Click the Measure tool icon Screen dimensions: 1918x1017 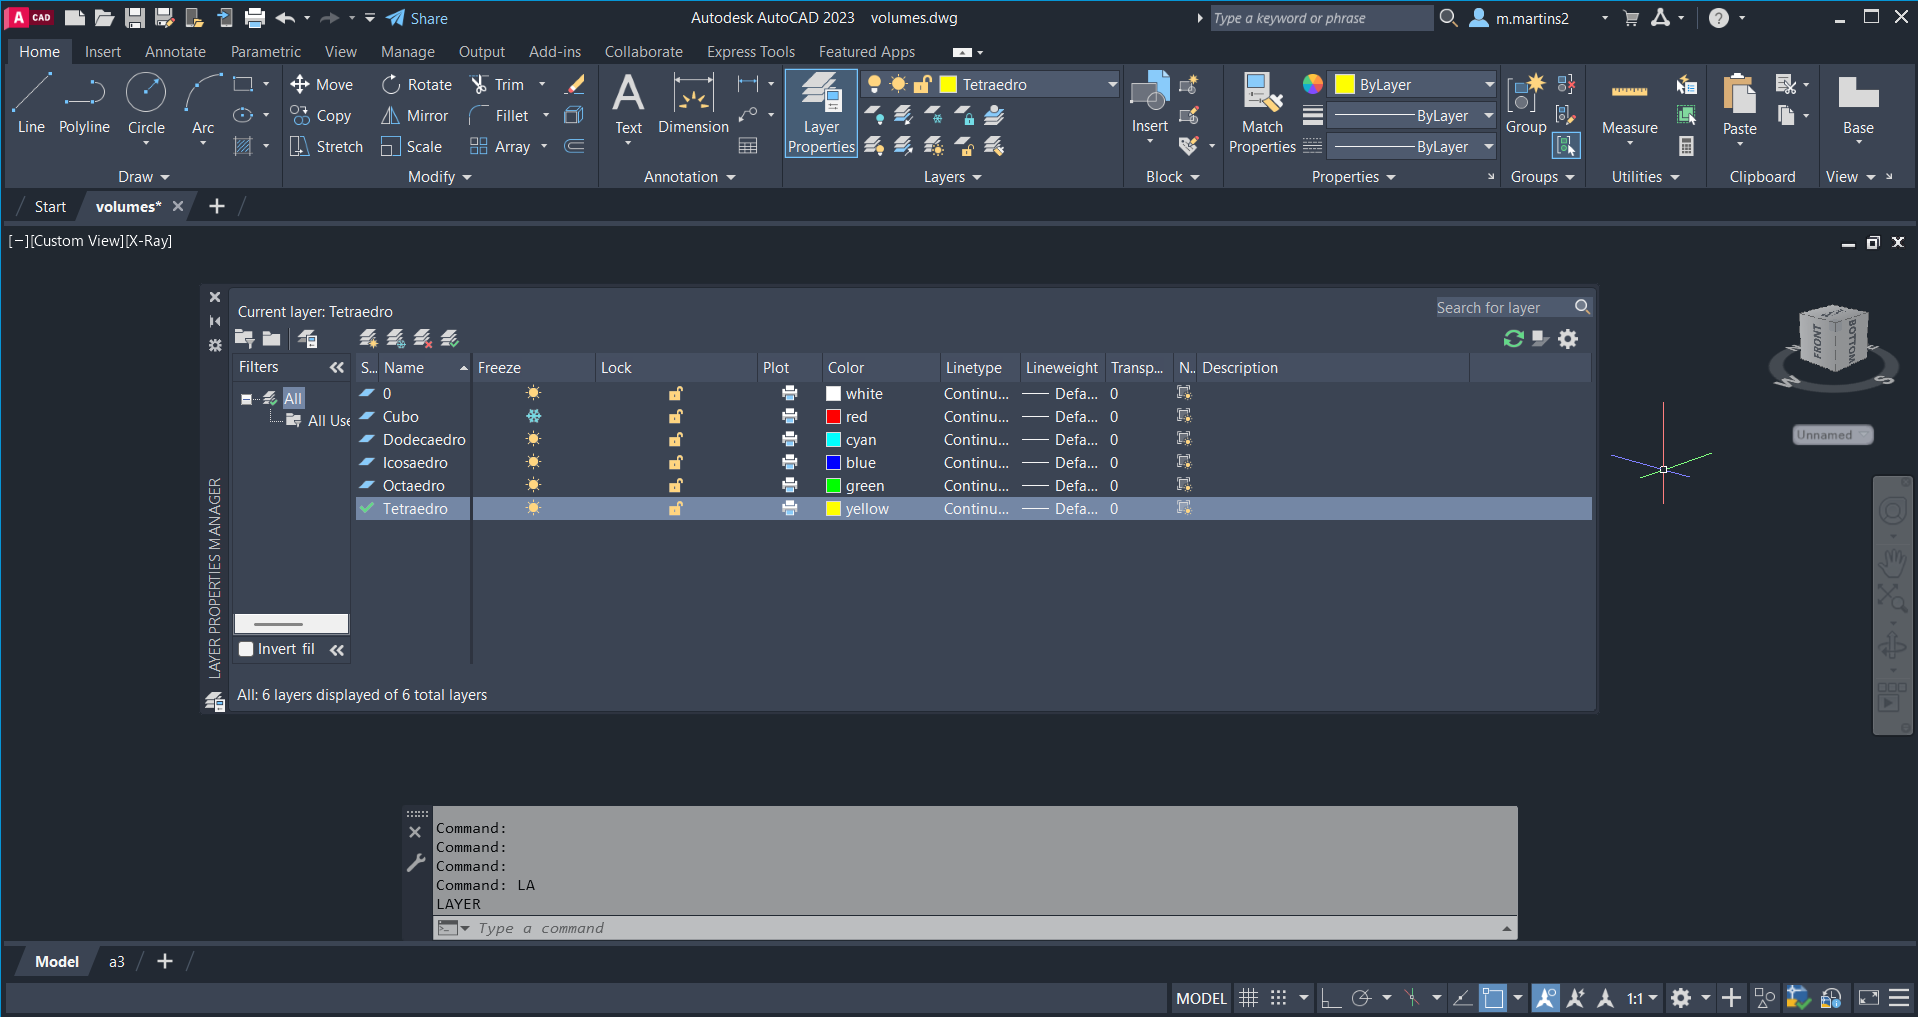point(1629,94)
